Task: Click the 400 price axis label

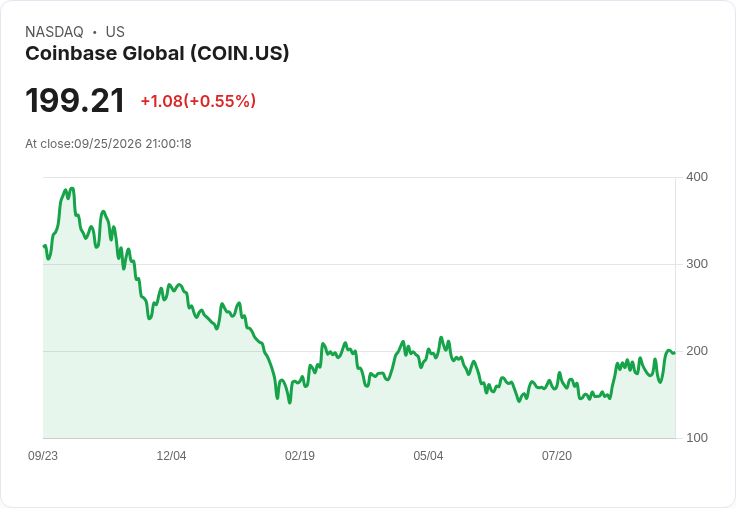Action: pyautogui.click(x=697, y=177)
